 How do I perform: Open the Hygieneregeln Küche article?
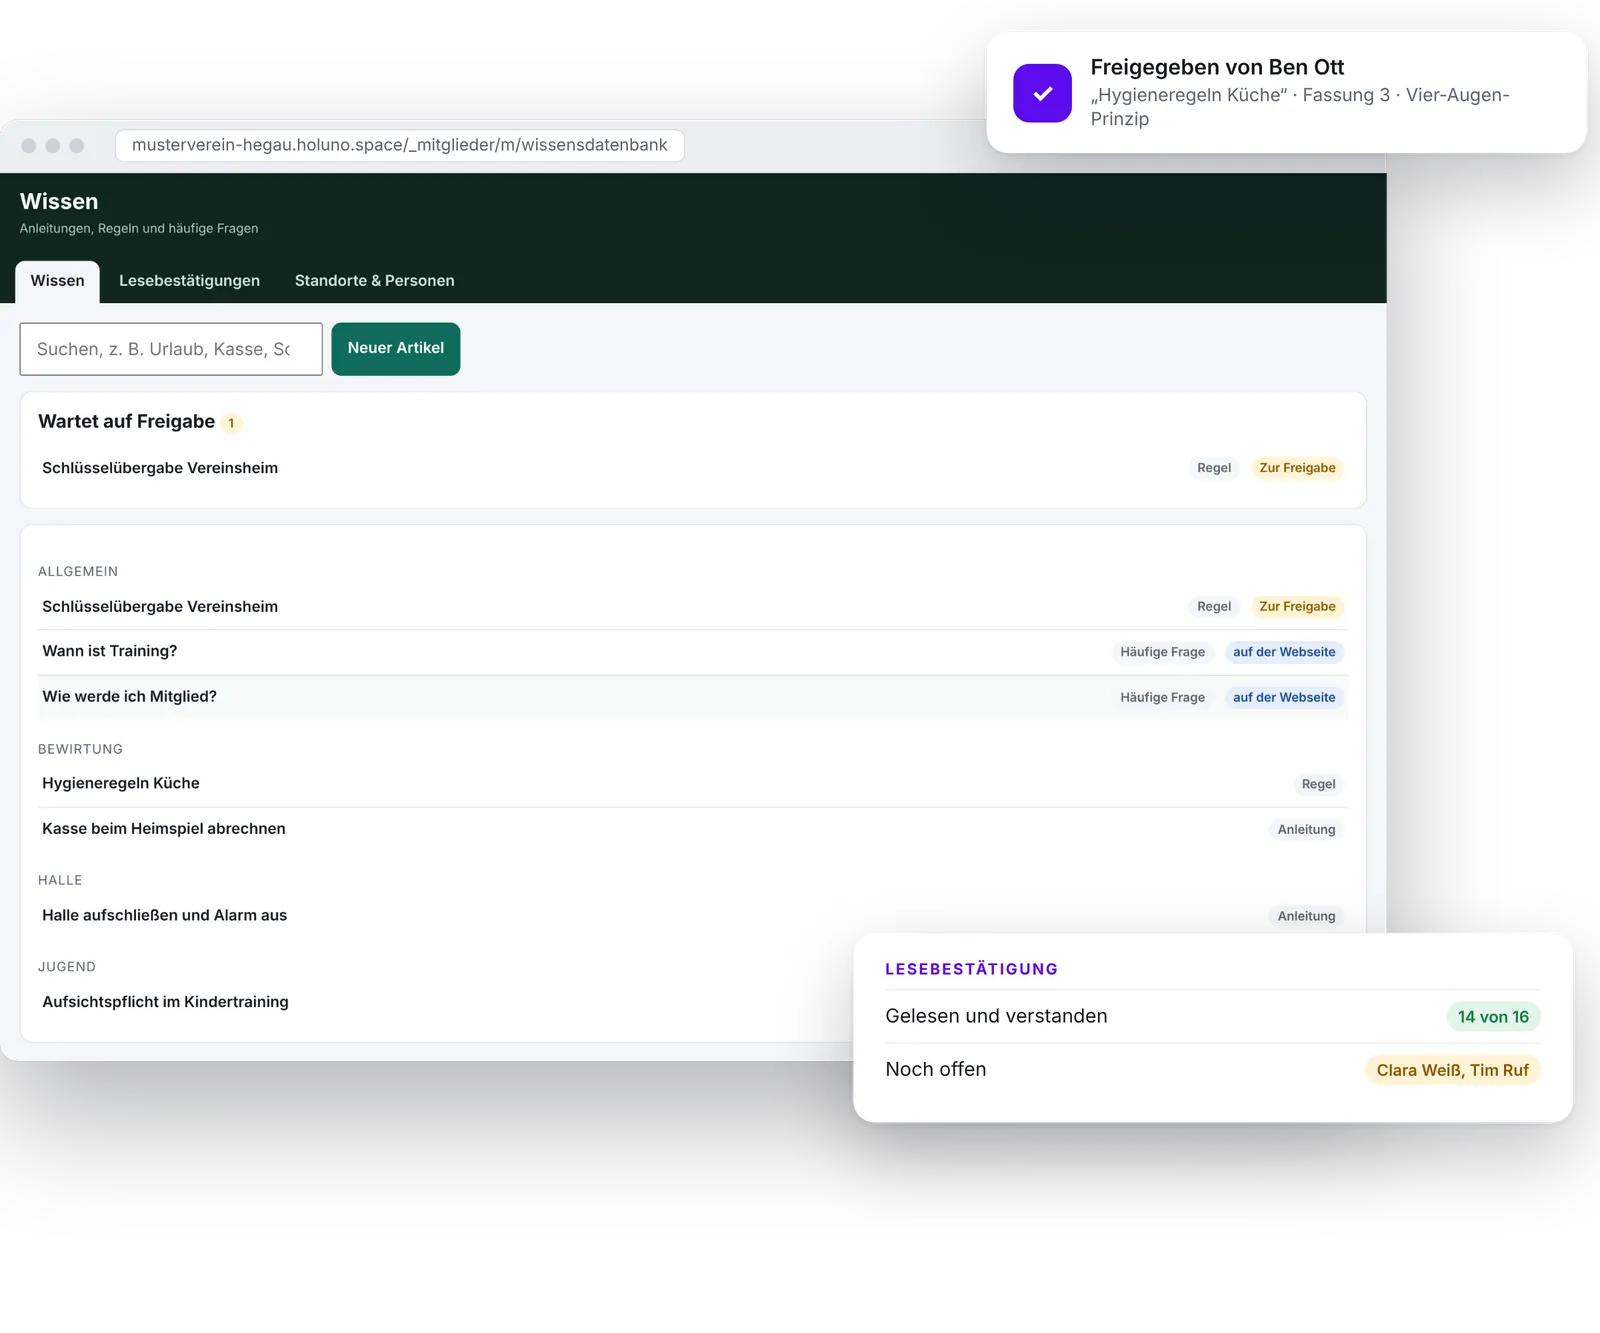693,784
